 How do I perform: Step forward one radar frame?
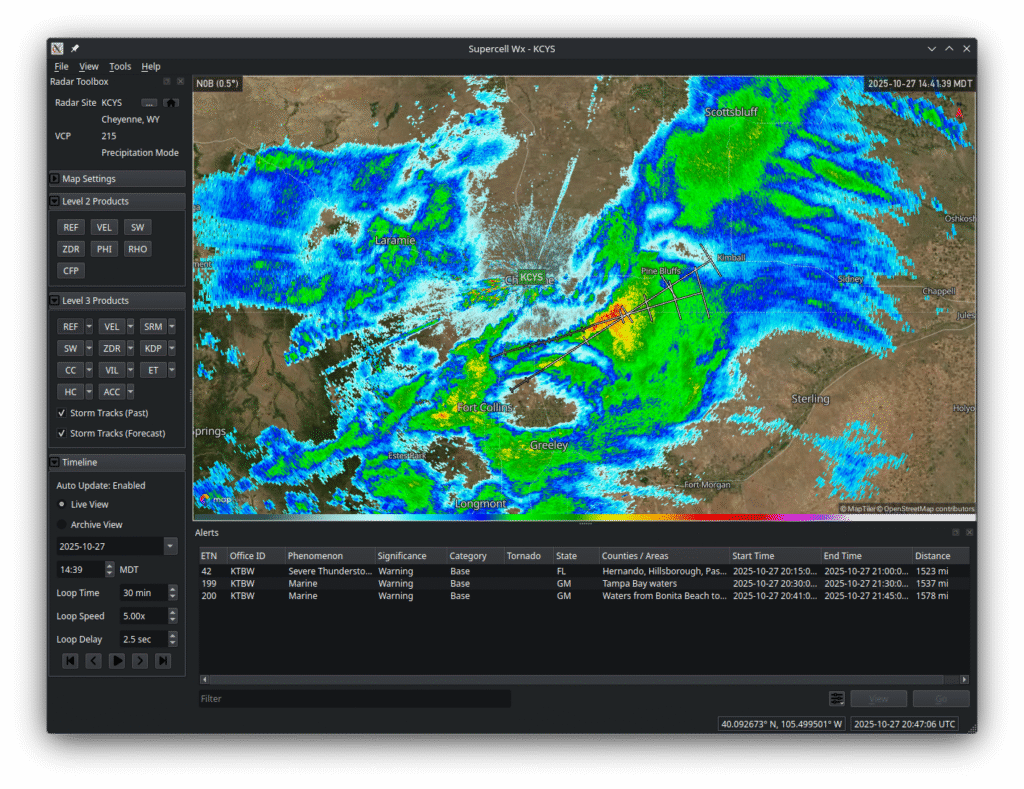[140, 661]
